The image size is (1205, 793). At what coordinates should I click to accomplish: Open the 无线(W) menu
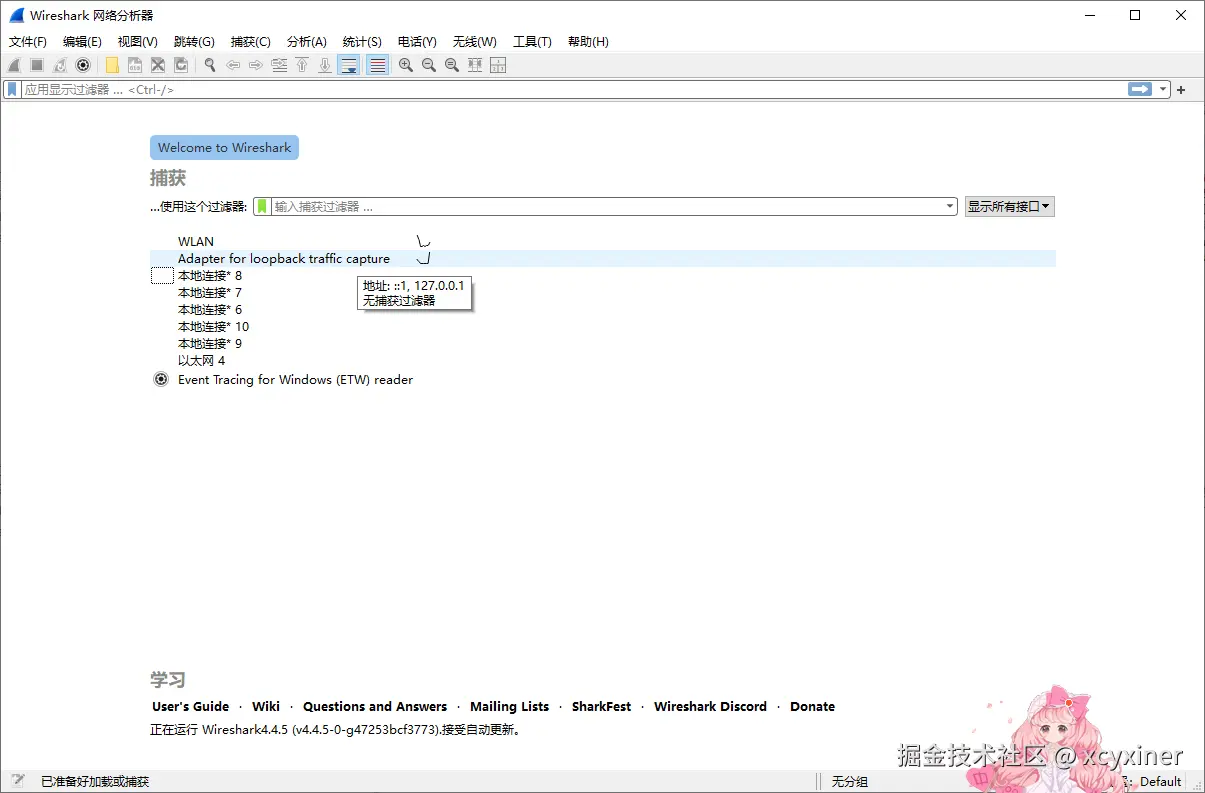[x=474, y=42]
